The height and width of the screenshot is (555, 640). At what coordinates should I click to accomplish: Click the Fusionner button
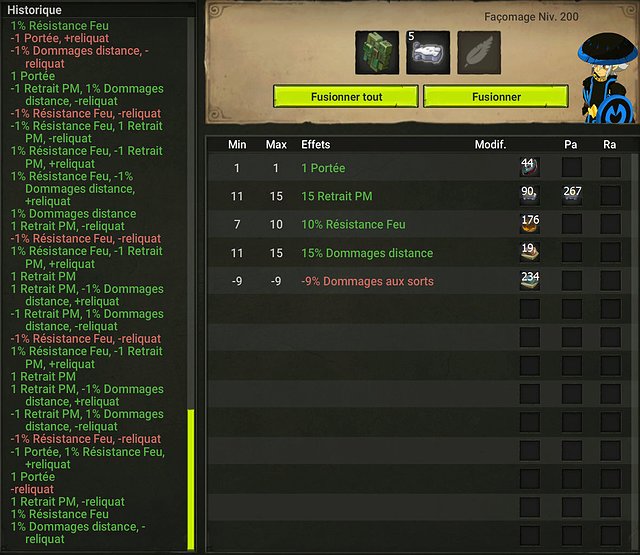coord(496,97)
